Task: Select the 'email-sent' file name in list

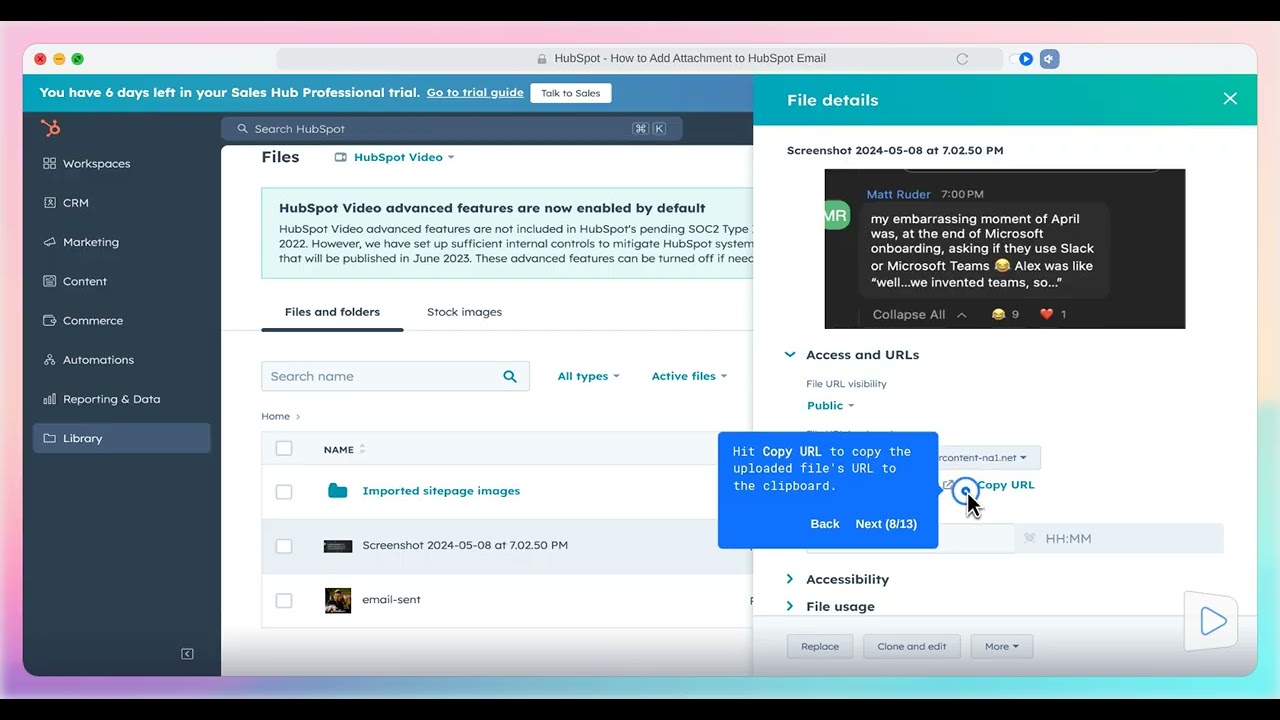Action: 391,600
